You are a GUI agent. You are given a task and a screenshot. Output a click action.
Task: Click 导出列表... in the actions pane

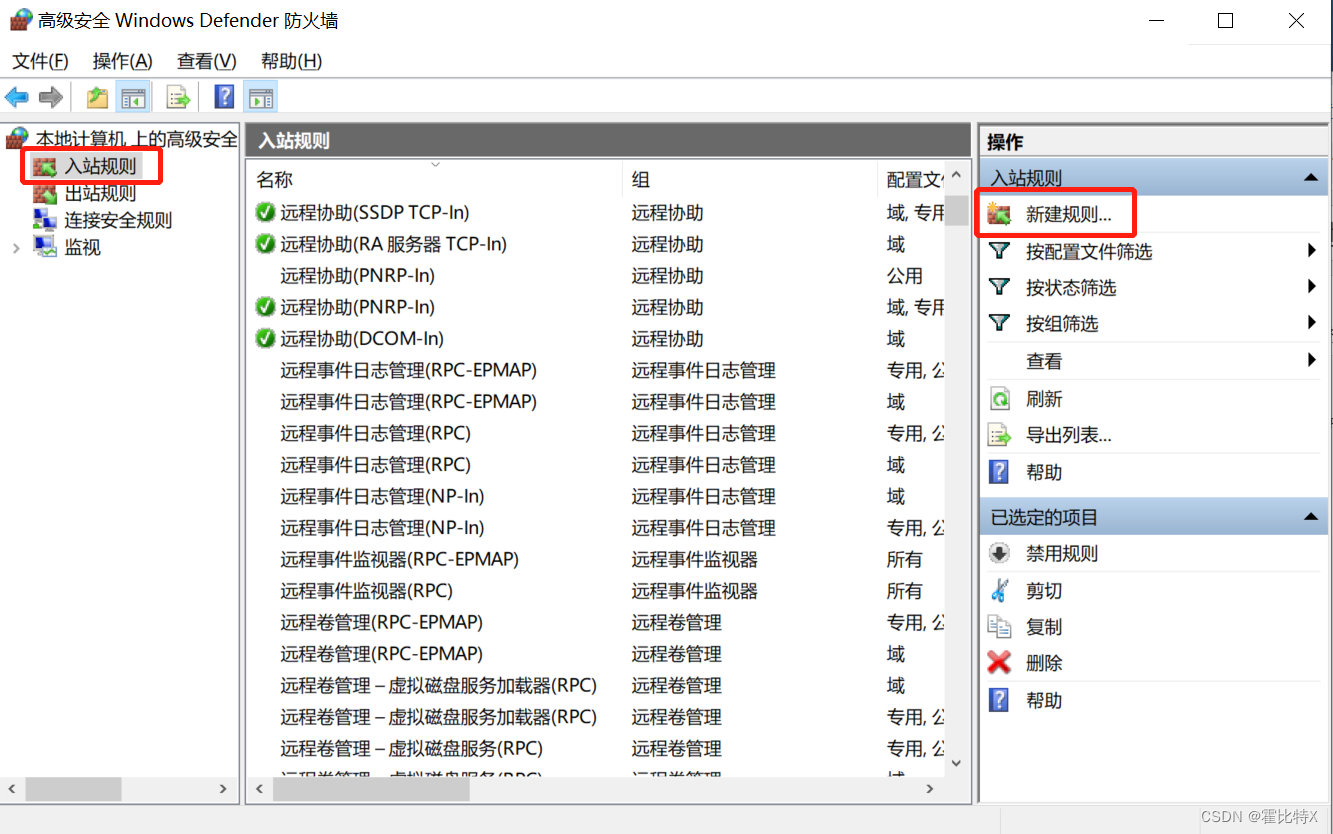(1069, 435)
